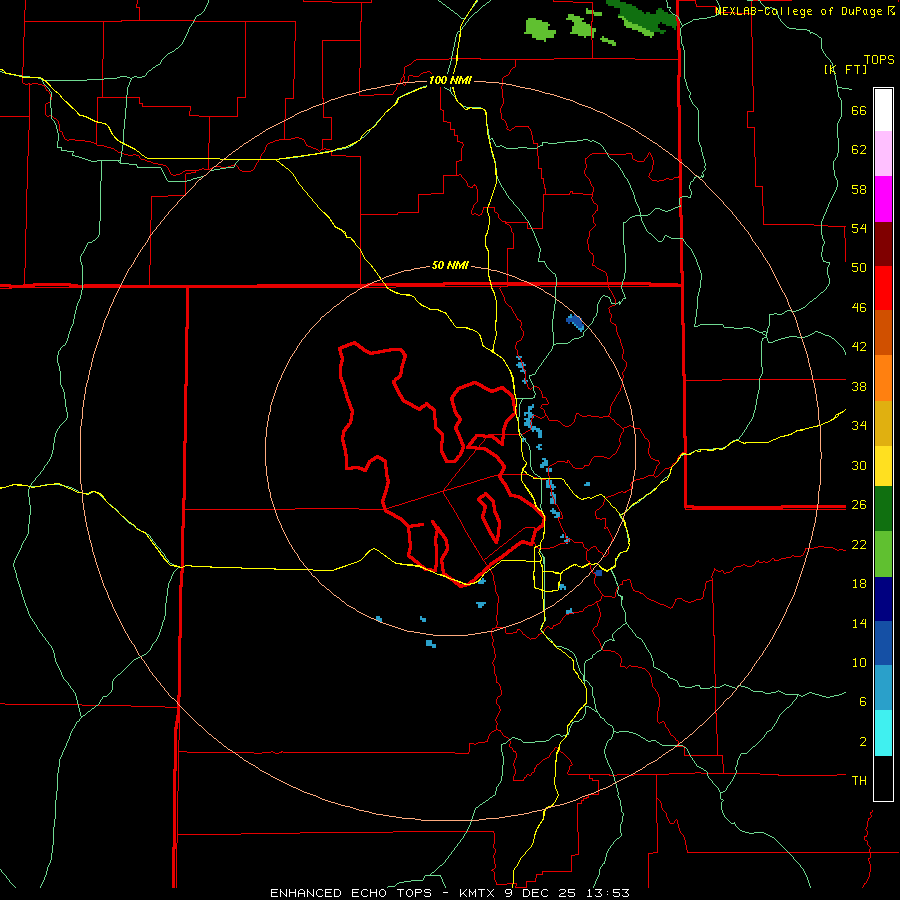Click the "26" legend value

pyautogui.click(x=859, y=505)
